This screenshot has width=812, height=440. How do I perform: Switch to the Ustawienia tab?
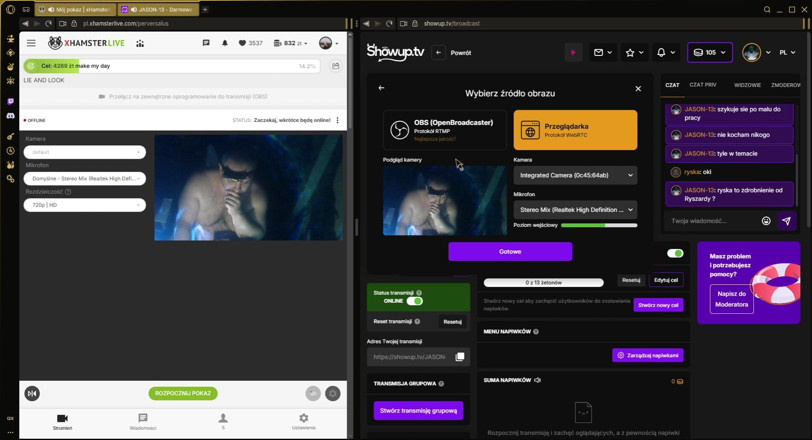coord(303,422)
